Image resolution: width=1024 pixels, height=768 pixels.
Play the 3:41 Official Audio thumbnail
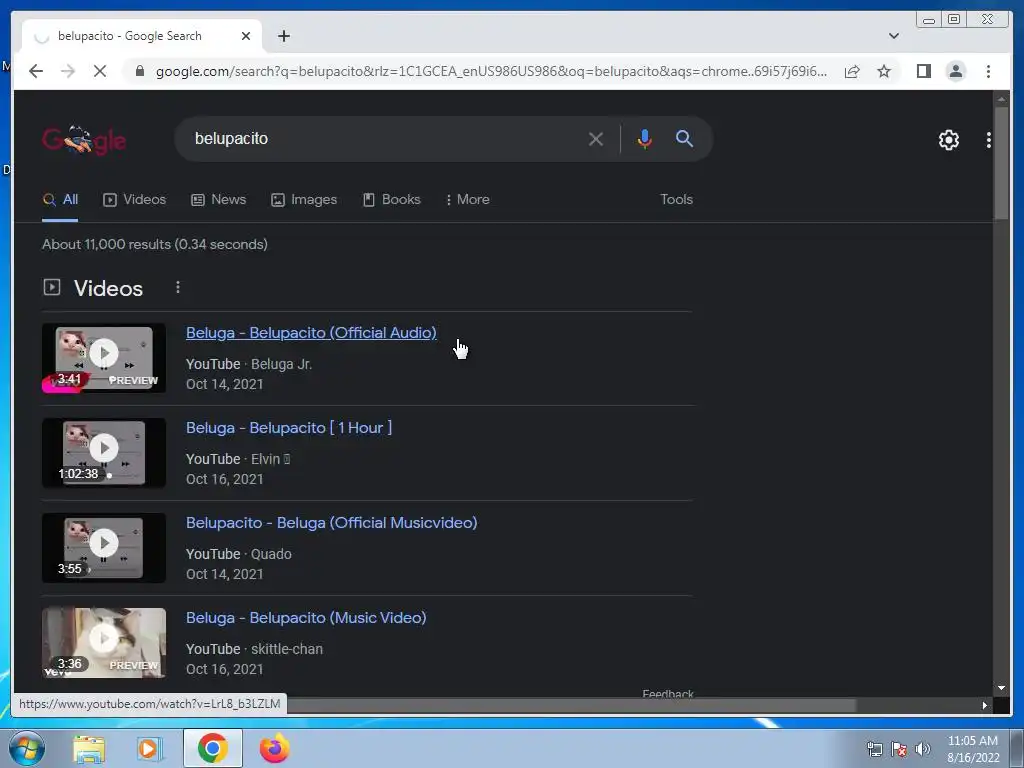point(104,358)
